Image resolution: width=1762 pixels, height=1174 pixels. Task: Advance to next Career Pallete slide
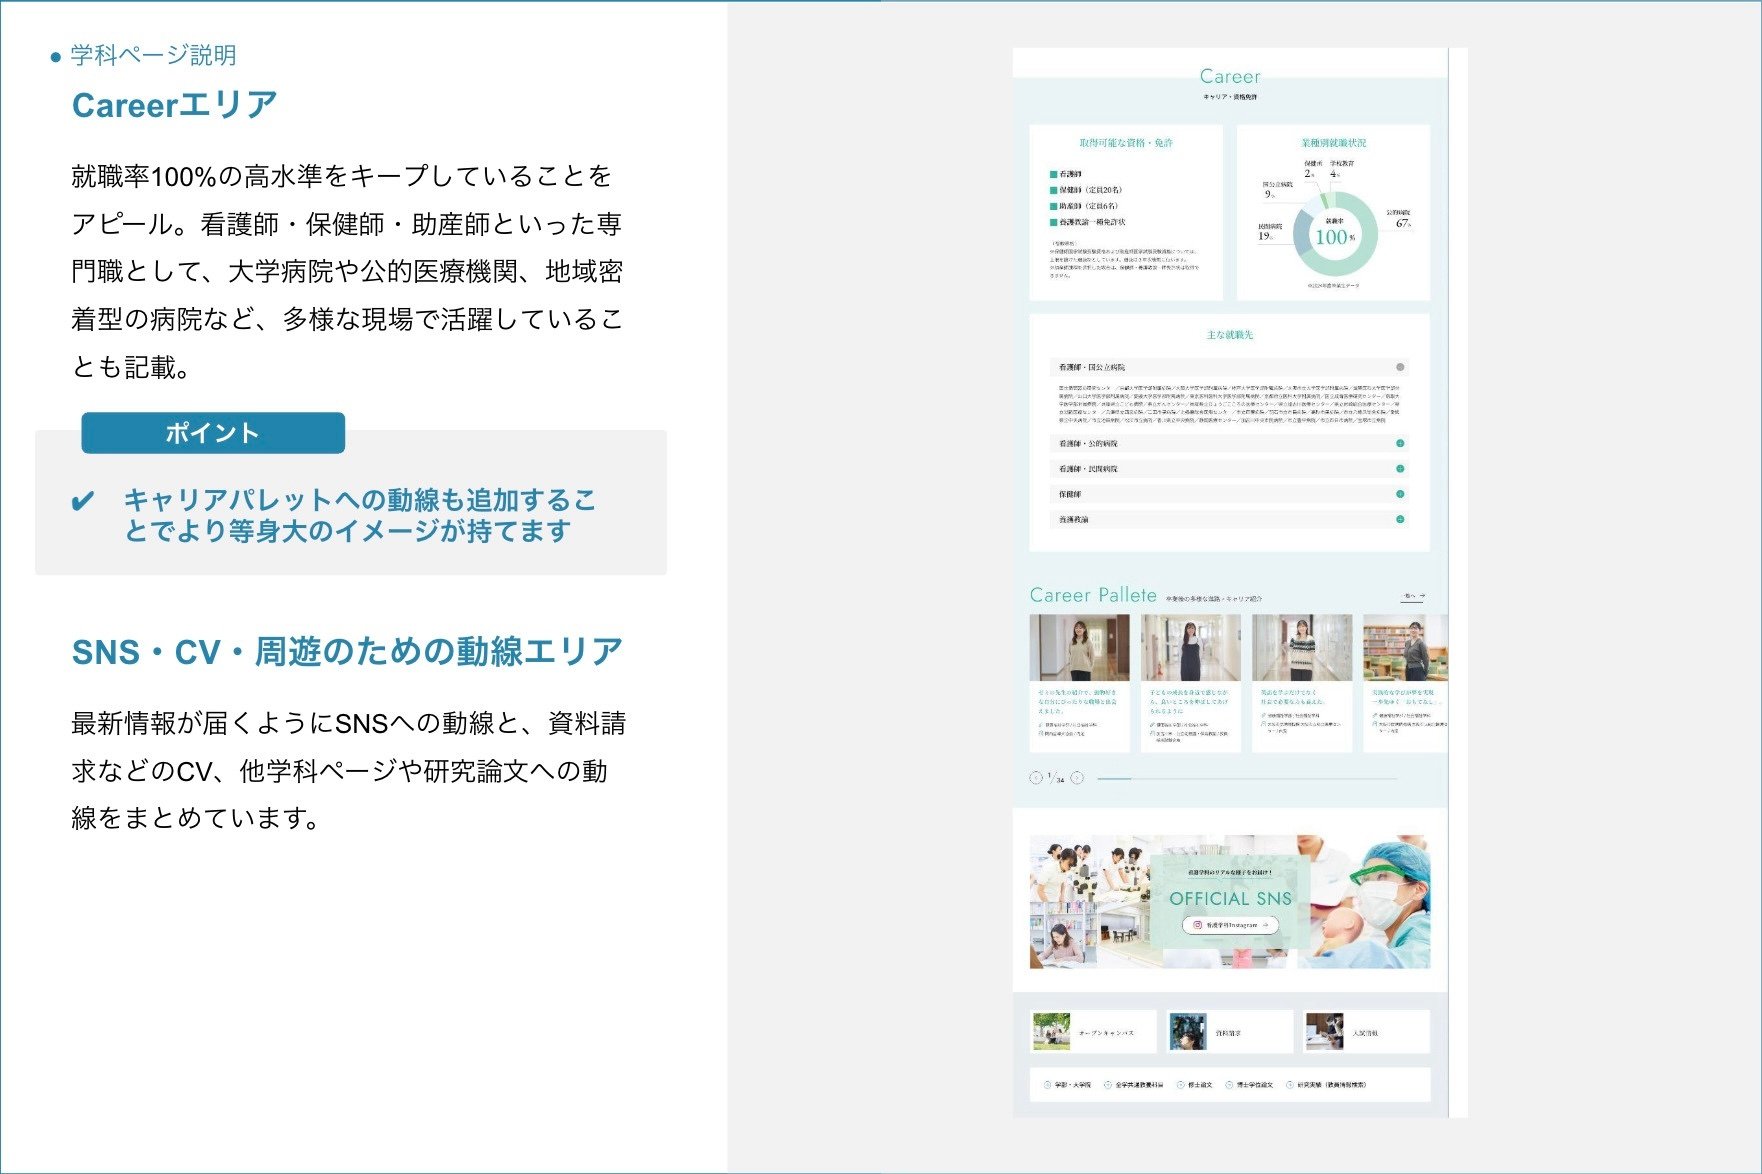click(1077, 778)
